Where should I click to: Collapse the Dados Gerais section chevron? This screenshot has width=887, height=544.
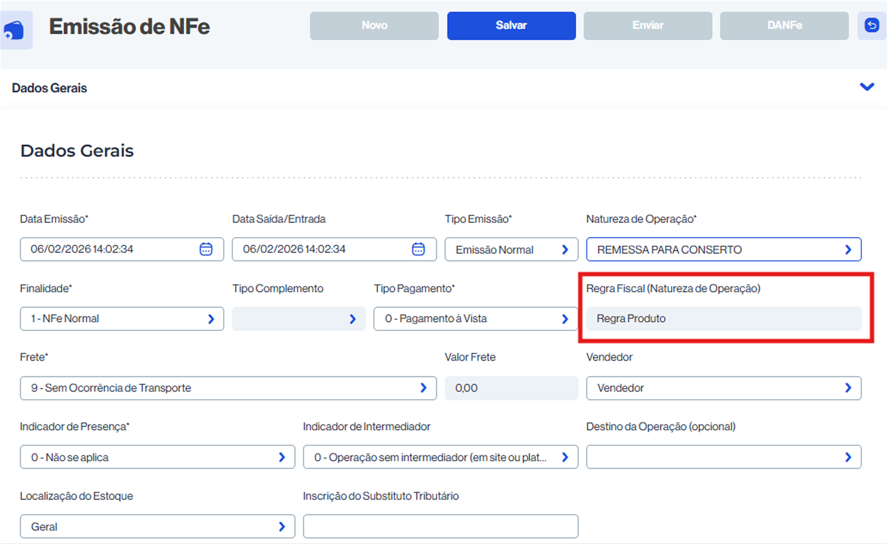point(867,87)
